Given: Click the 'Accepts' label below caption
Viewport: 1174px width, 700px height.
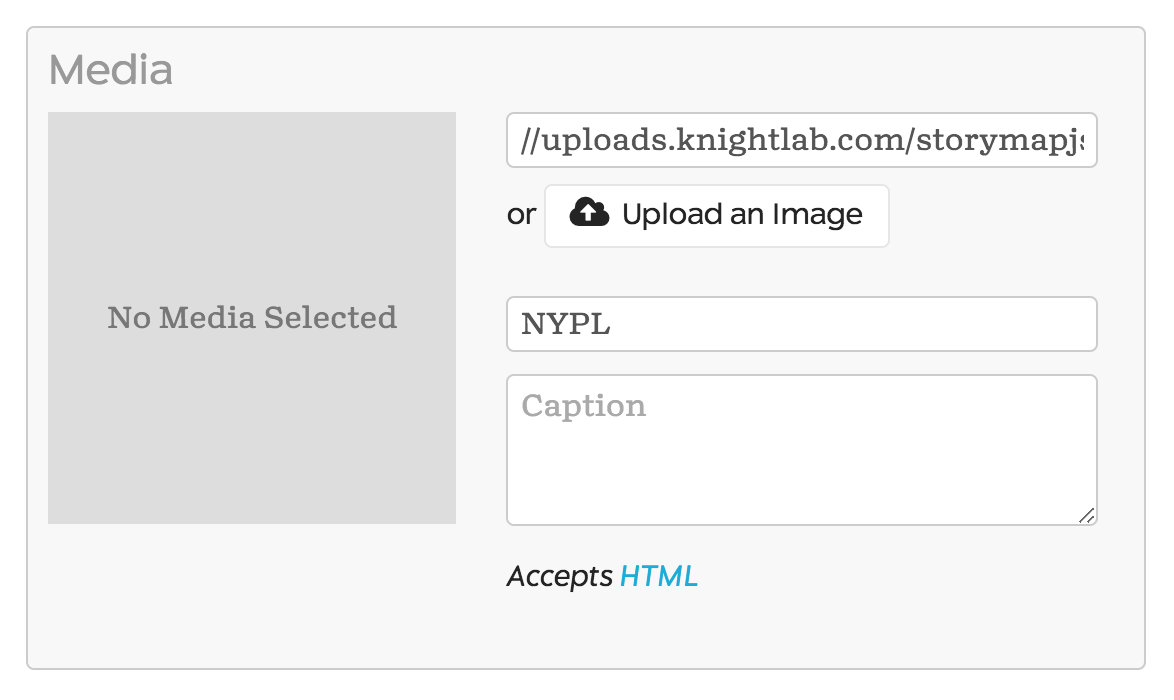Looking at the screenshot, I should [559, 576].
